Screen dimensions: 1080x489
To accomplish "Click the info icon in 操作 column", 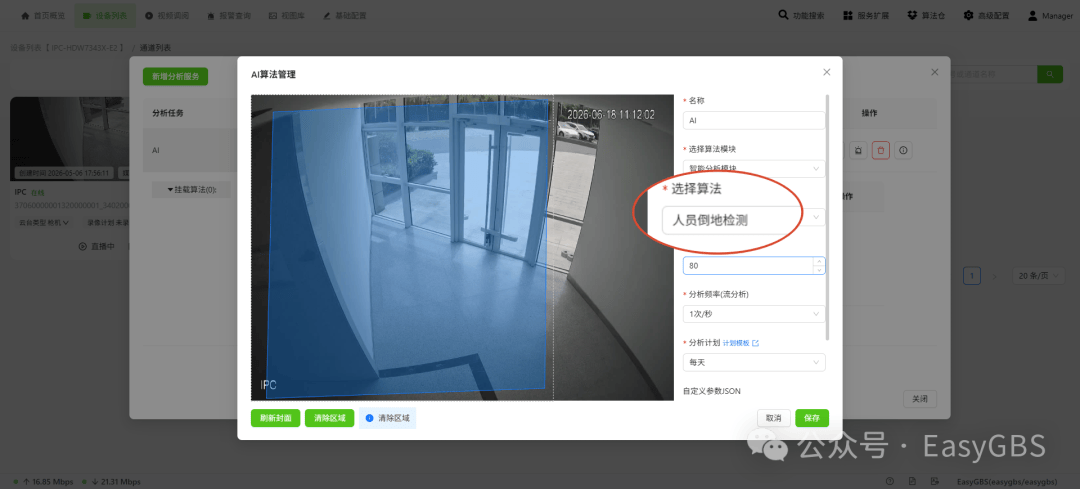I will point(904,149).
